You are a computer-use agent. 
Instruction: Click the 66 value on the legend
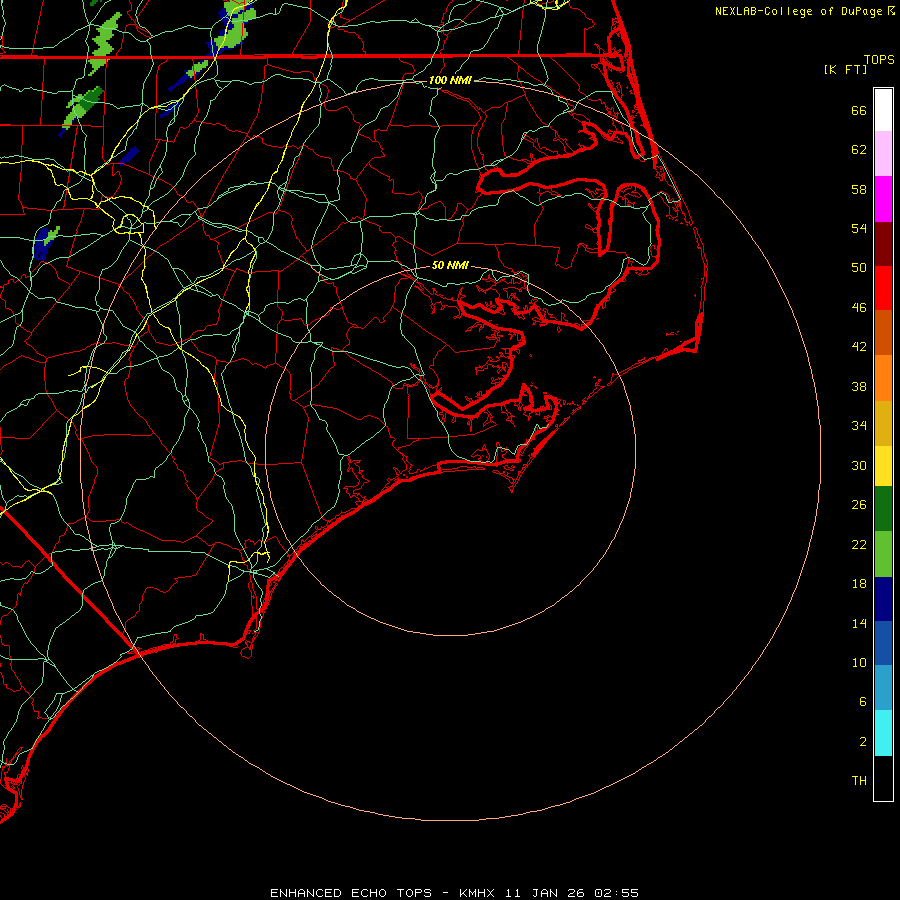tap(858, 111)
